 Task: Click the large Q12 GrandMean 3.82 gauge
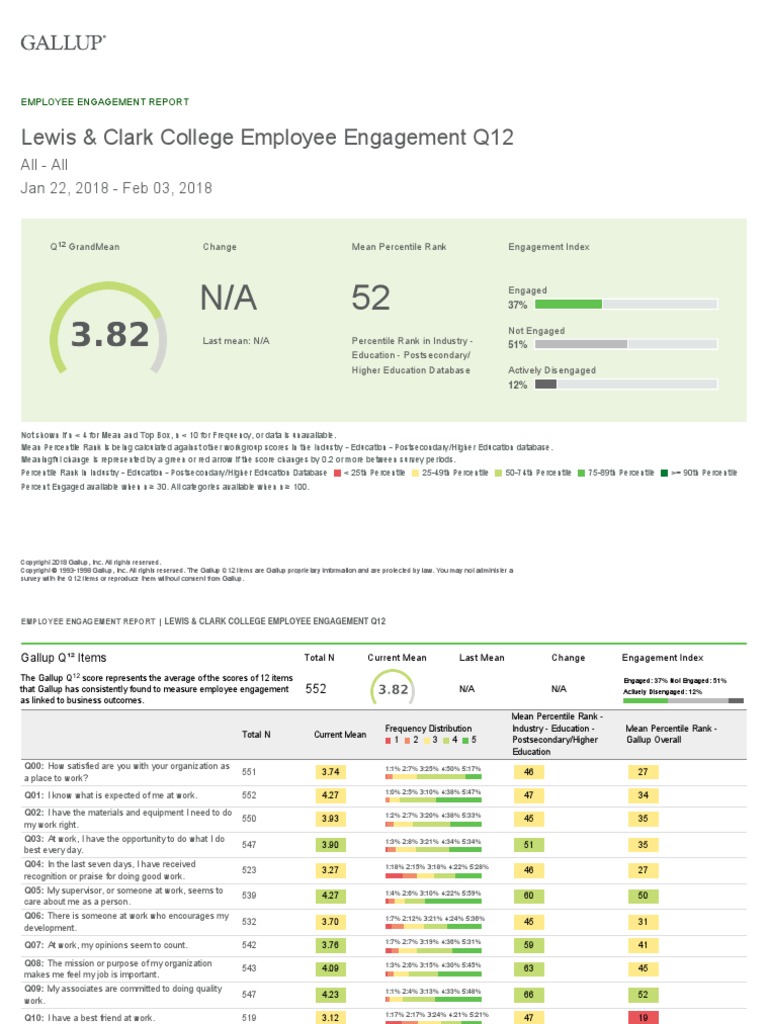(109, 334)
